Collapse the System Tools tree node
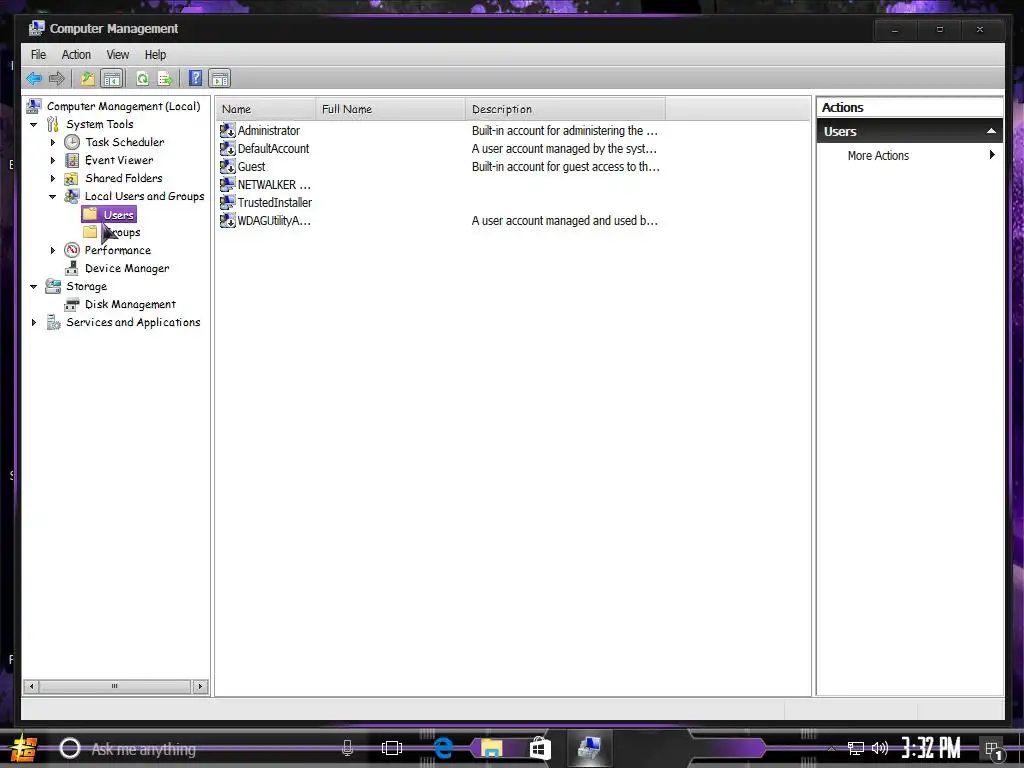The image size is (1024, 768). [x=34, y=124]
